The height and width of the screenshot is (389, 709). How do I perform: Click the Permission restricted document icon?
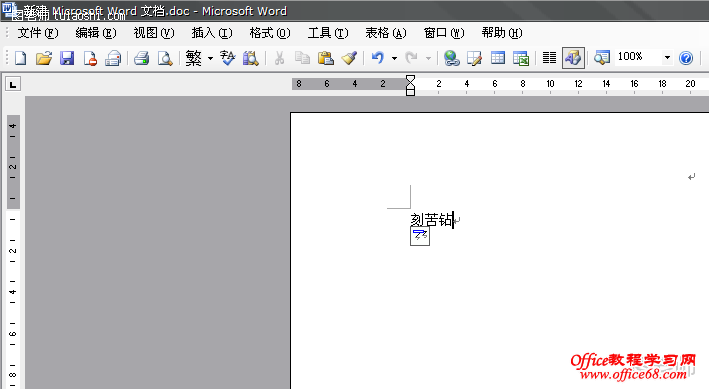(90, 58)
